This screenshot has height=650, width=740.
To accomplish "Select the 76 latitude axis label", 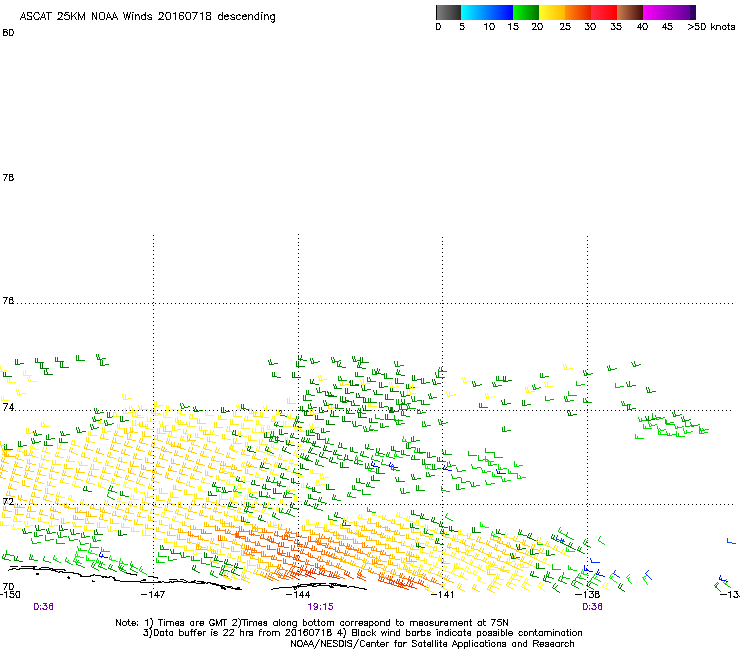I will (8, 301).
